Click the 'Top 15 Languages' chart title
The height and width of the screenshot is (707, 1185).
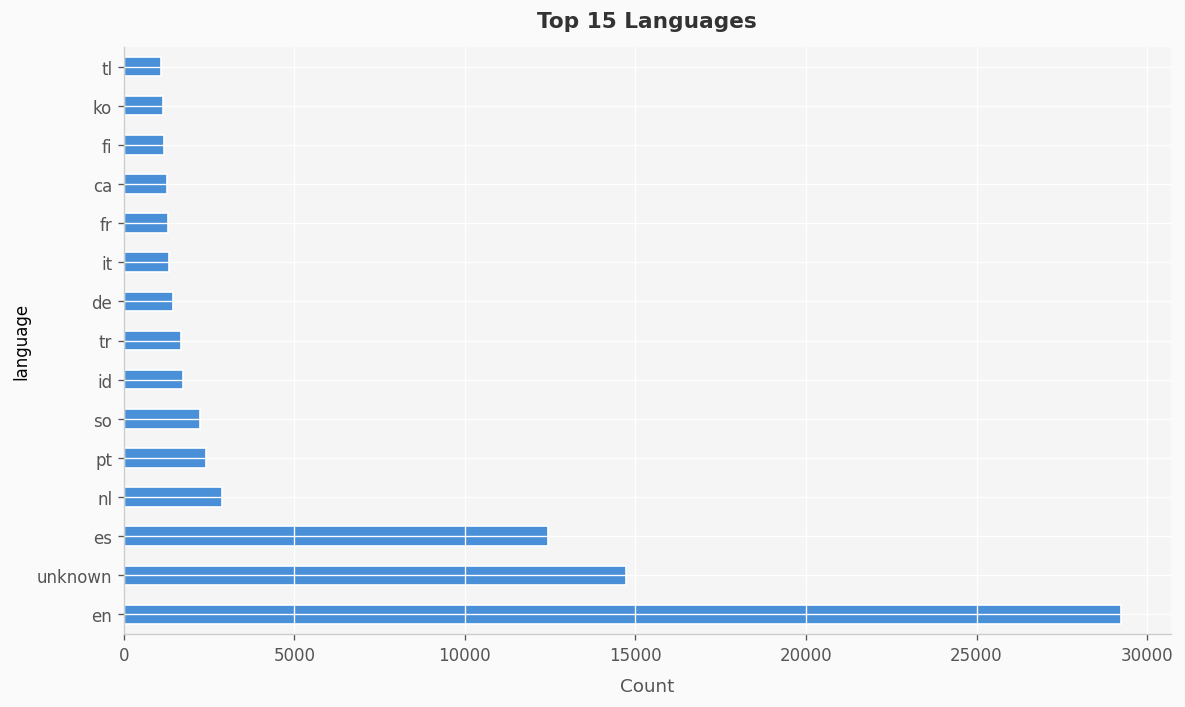click(x=646, y=22)
